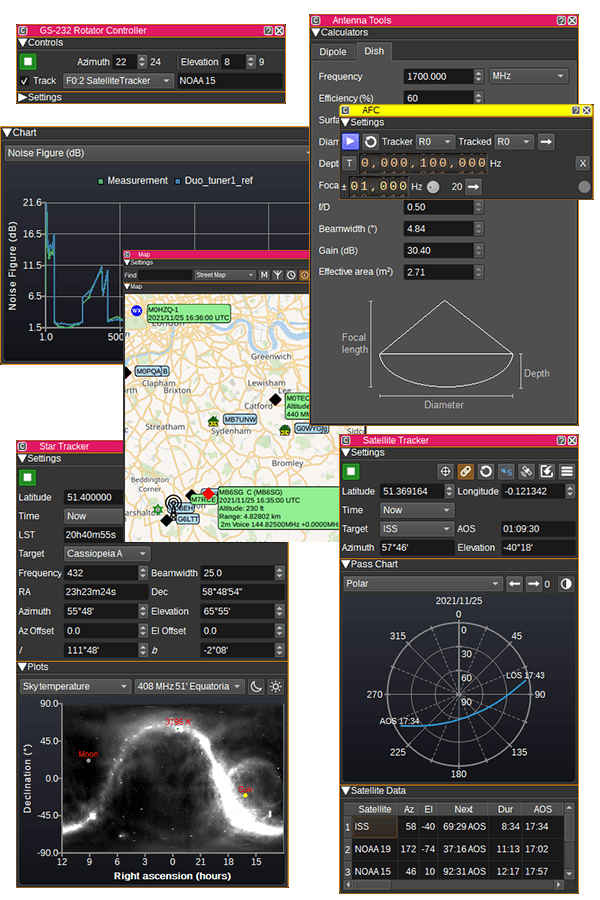This screenshot has height=900, width=600.
Task: Click the Satellite Tracker crosshair target icon
Action: [x=445, y=472]
